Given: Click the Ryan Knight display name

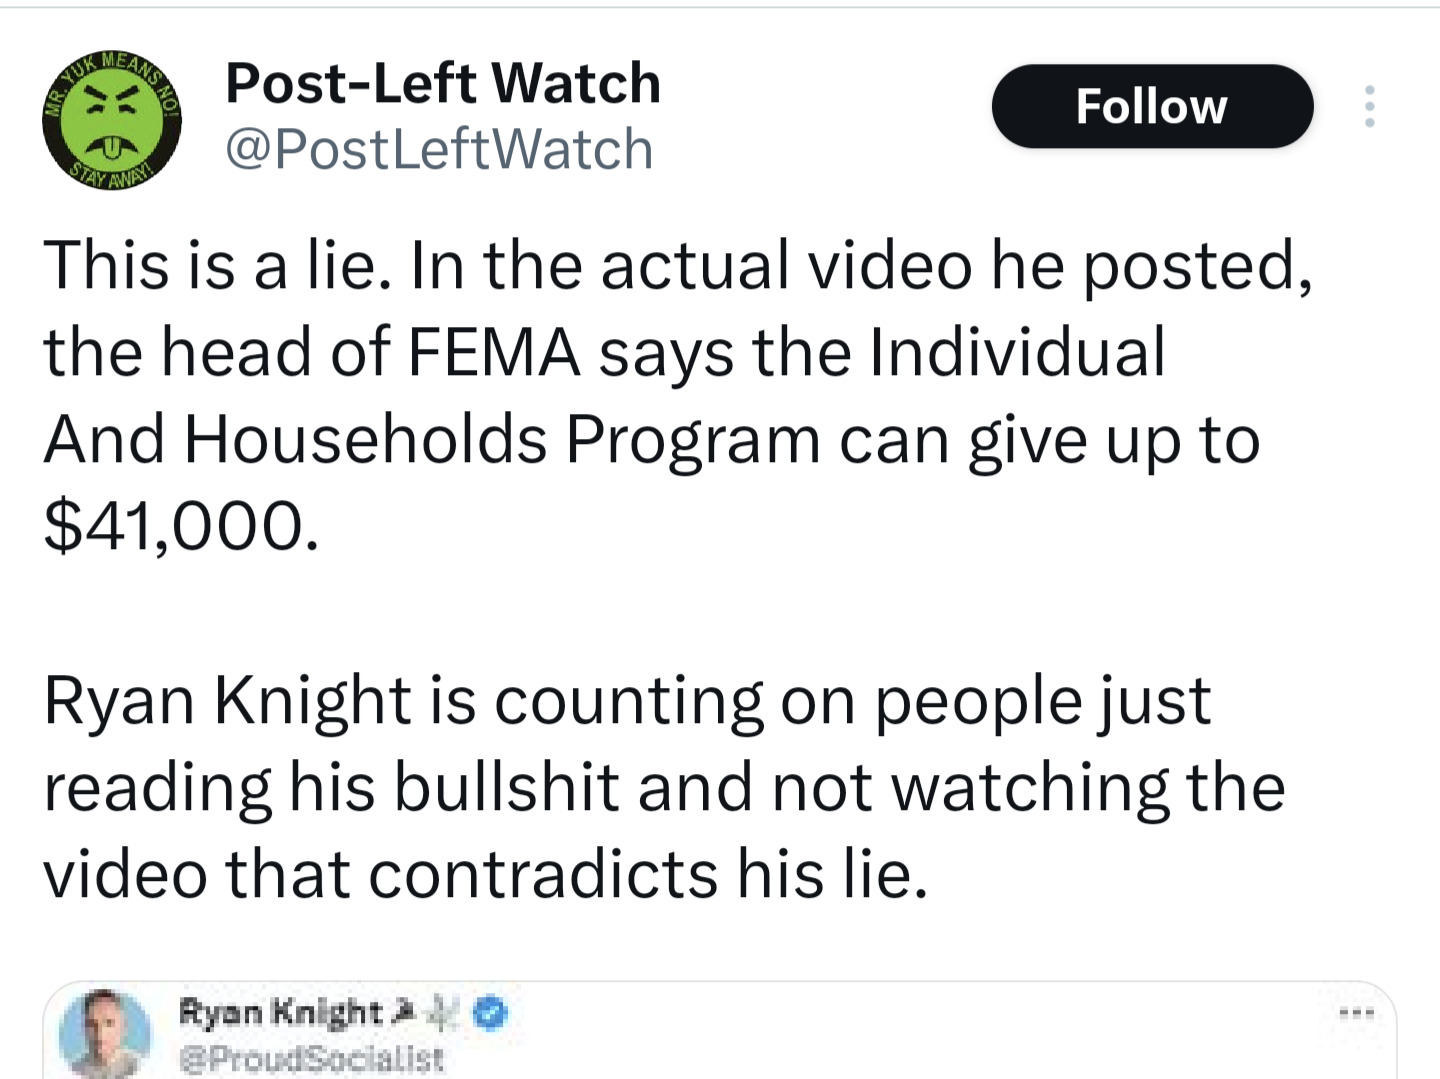Looking at the screenshot, I should click(279, 1013).
